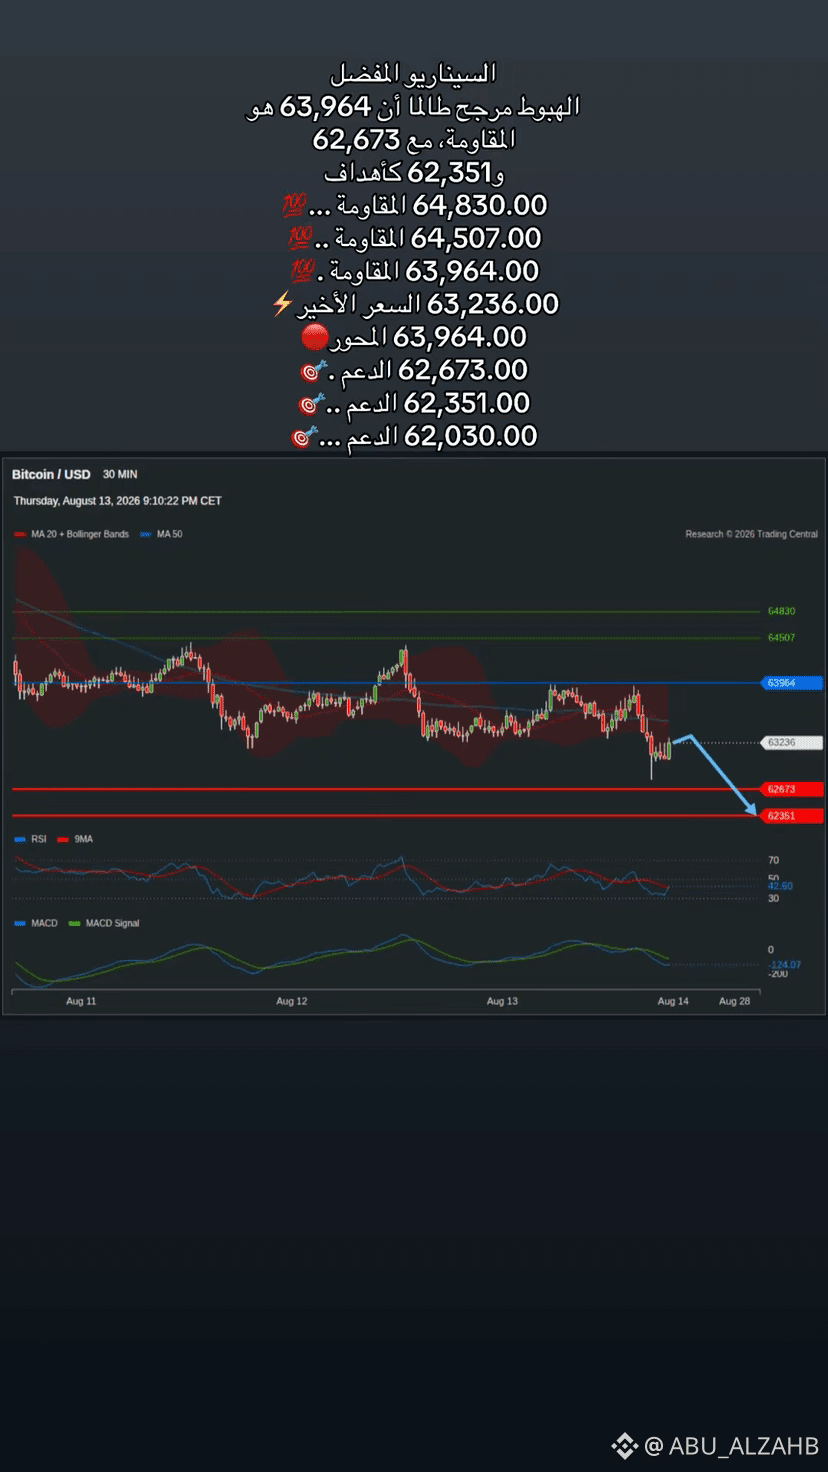Click the red 62351 support price tag
Viewport: 828px width, 1472px height.
tap(791, 816)
